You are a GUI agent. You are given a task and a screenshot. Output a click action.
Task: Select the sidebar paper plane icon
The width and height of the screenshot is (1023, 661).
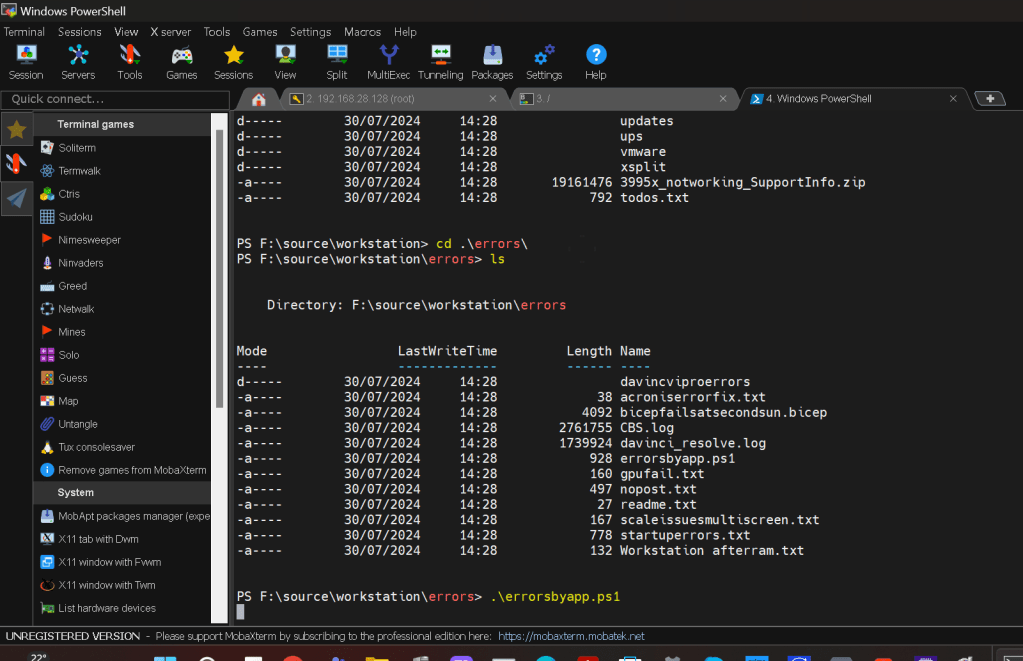(x=16, y=198)
